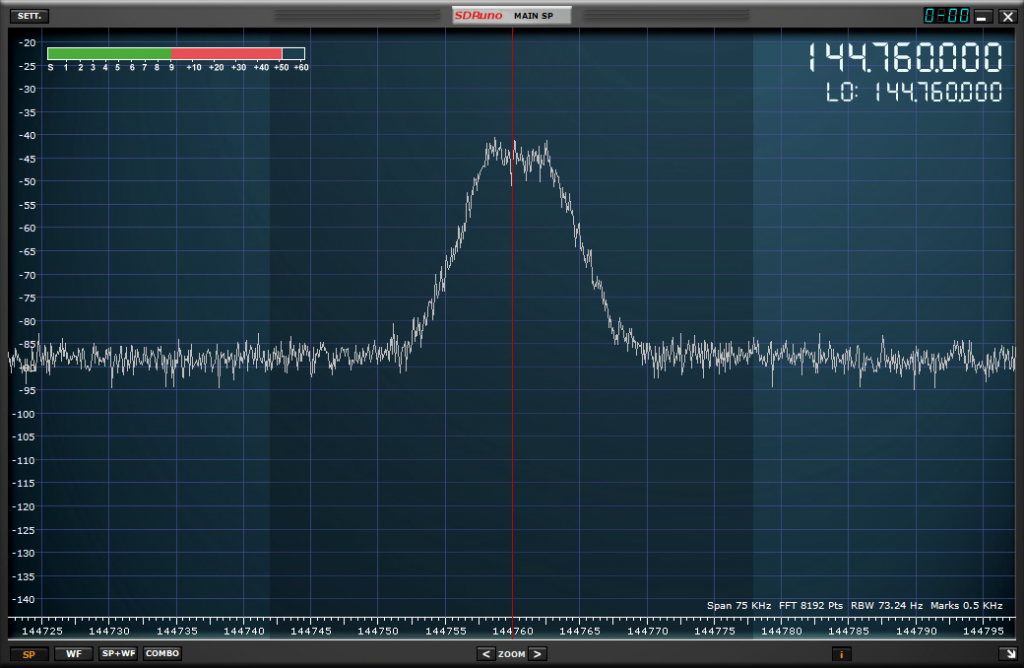Image resolution: width=1024 pixels, height=668 pixels.
Task: Click the FFT 8192 Pts readout
Action: (810, 605)
